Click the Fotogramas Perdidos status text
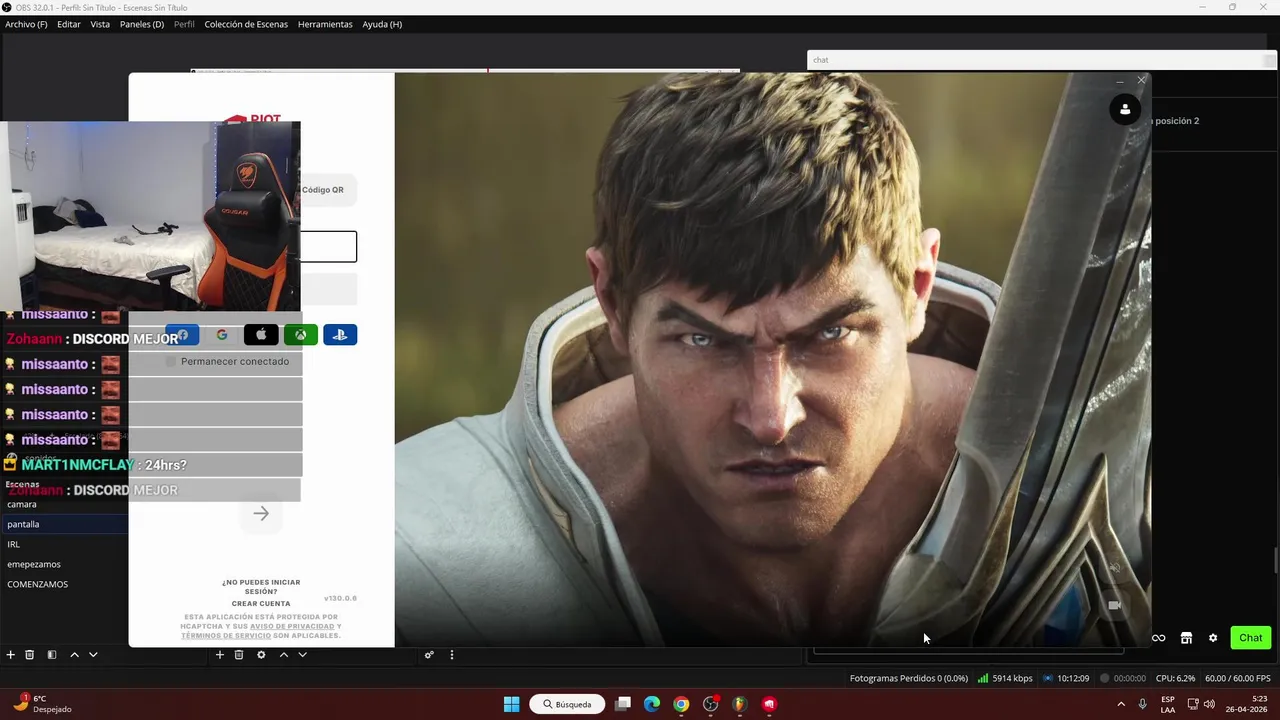 (909, 678)
